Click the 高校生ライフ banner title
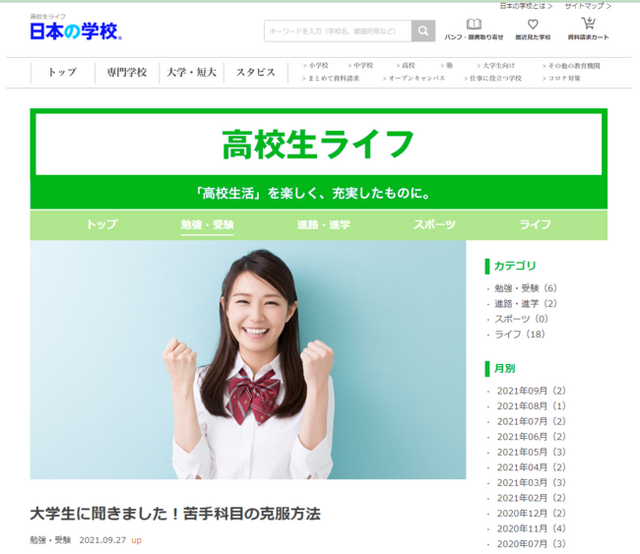The width and height of the screenshot is (640, 554). [318, 144]
